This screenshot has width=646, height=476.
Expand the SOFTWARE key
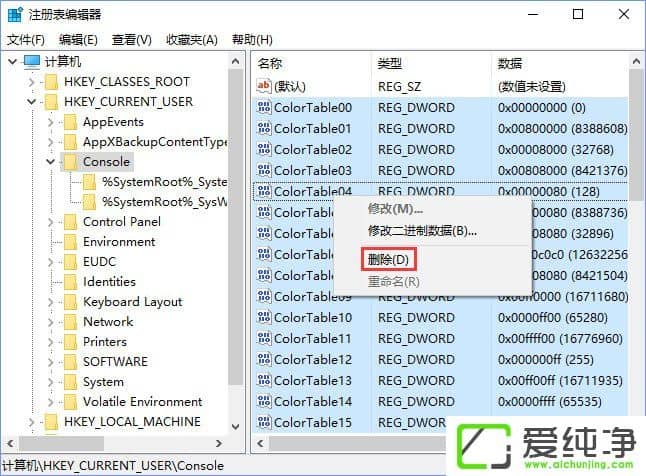pyautogui.click(x=51, y=362)
